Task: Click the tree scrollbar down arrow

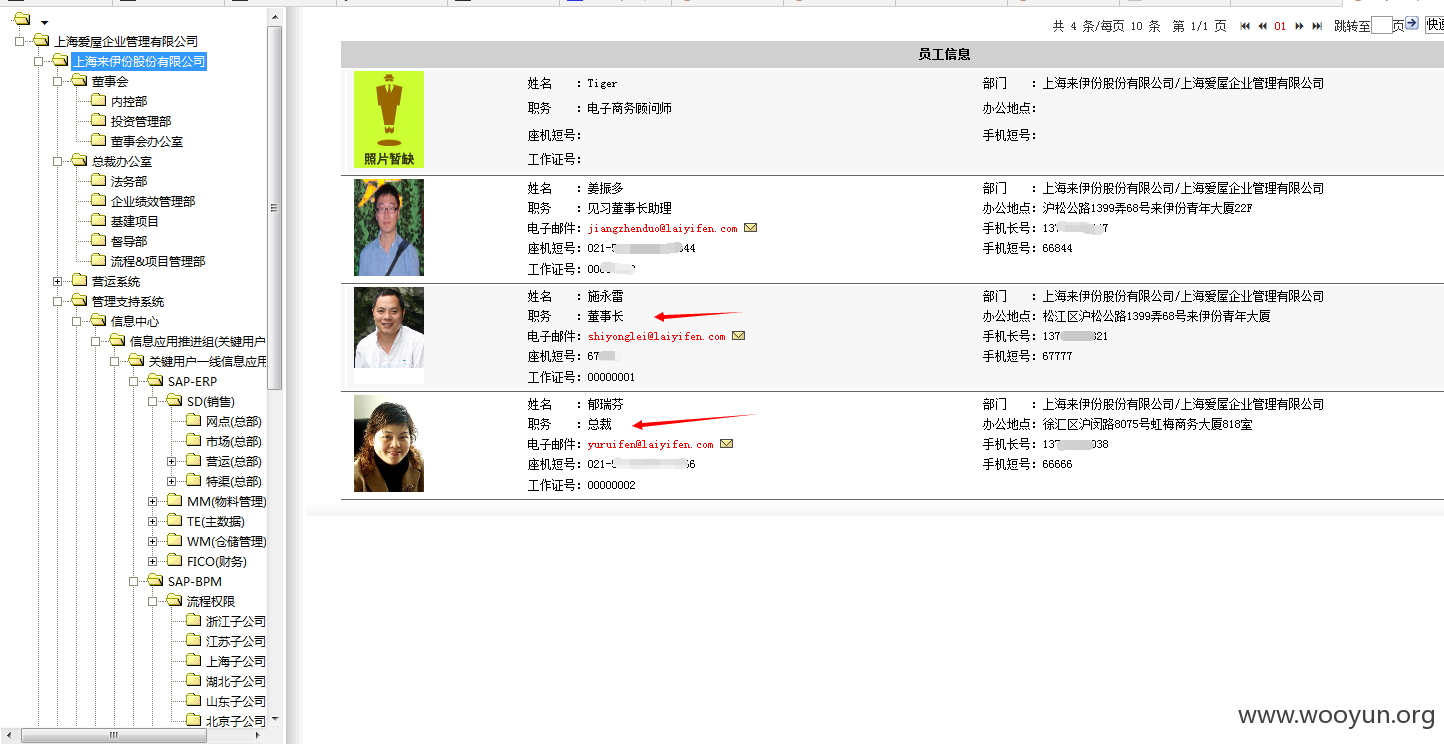Action: (x=275, y=719)
